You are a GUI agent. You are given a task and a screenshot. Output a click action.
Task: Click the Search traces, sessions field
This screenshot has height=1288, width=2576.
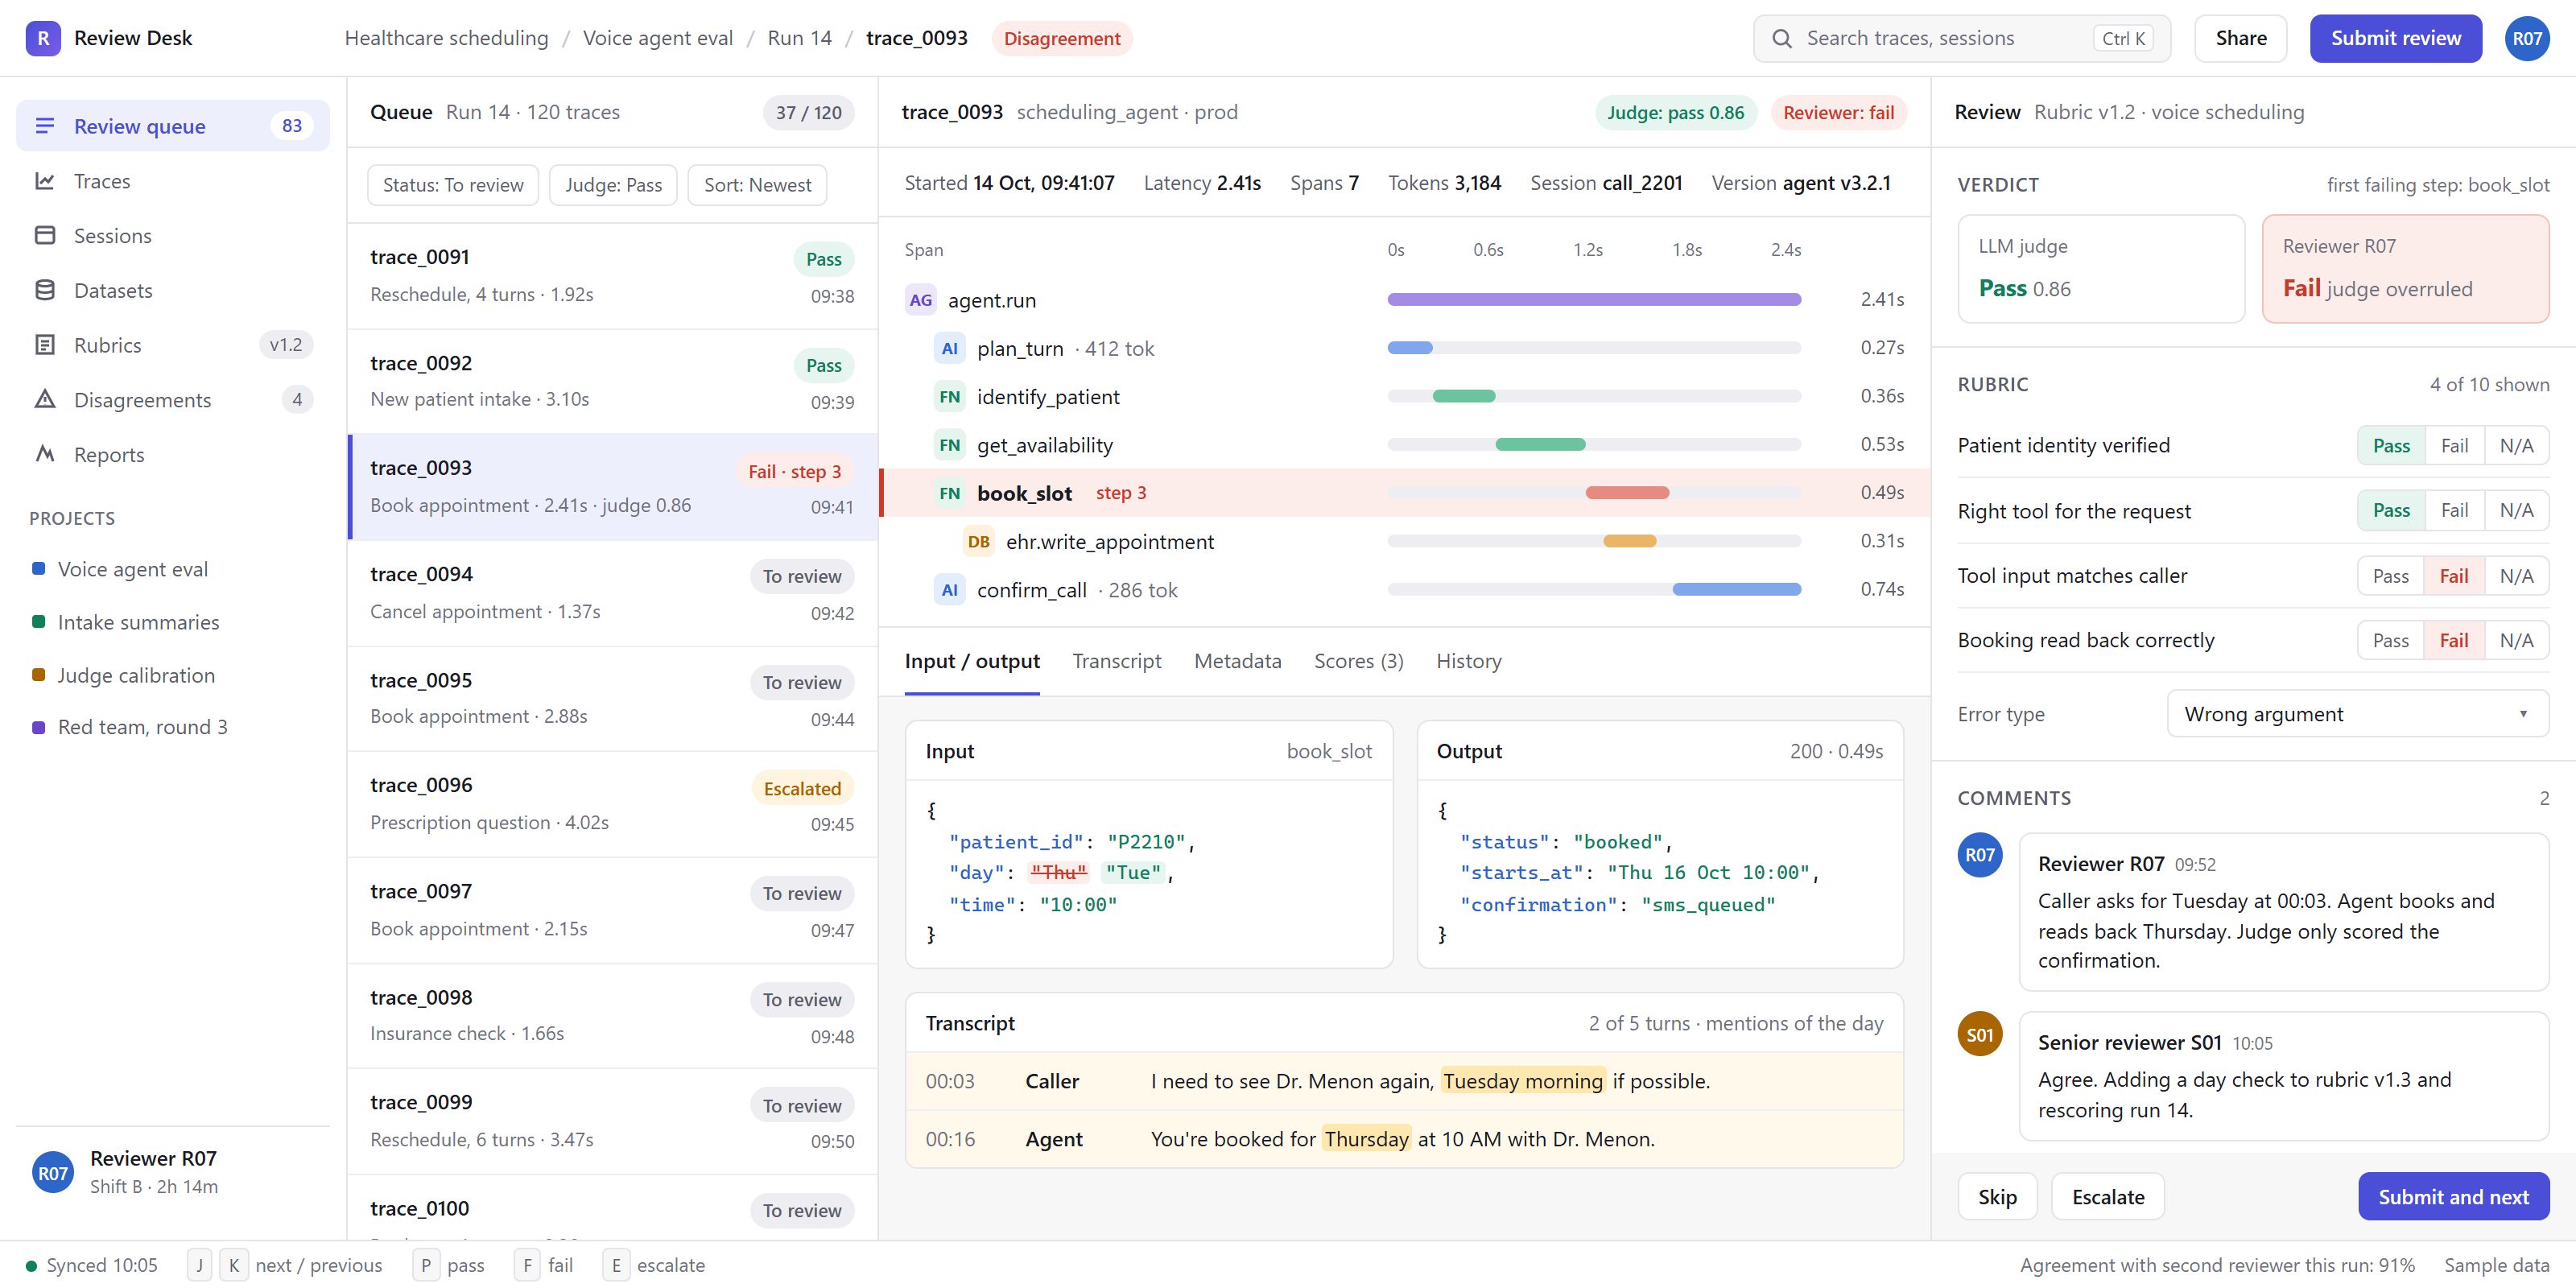(1962, 38)
